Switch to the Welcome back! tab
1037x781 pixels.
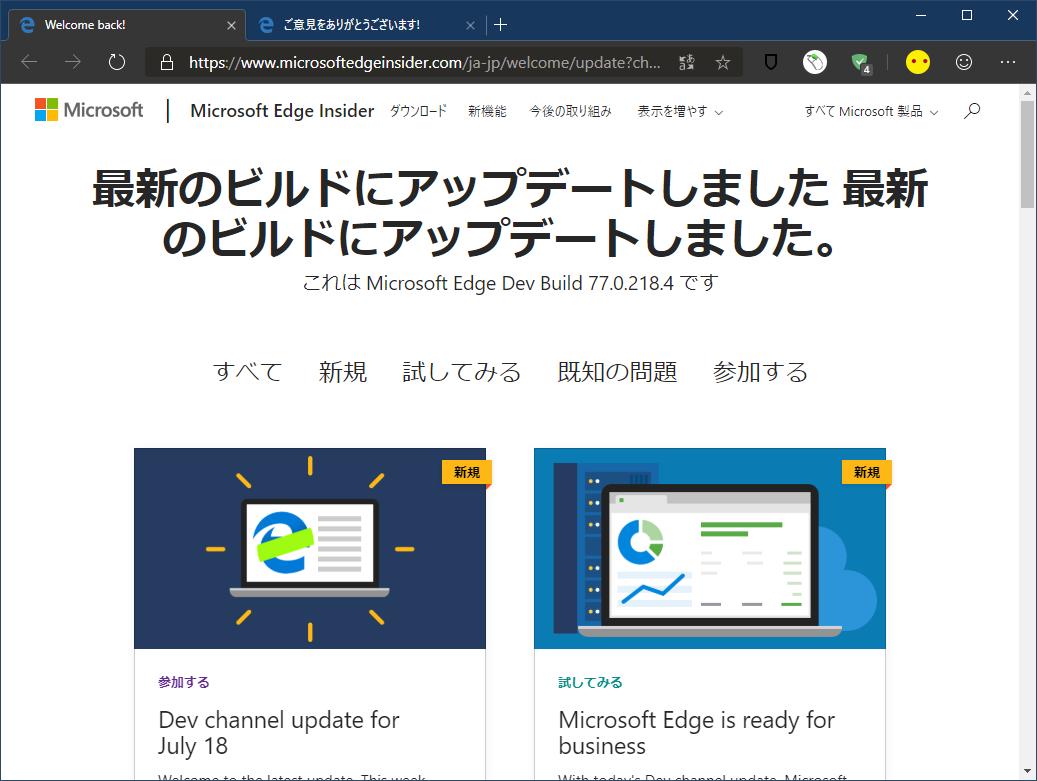(127, 25)
